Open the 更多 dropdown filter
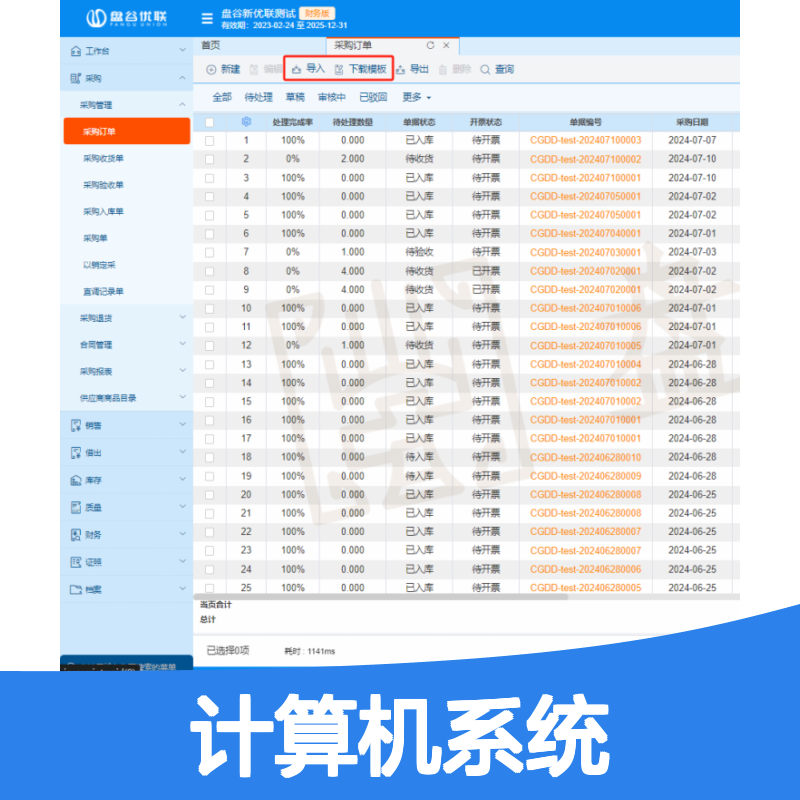 416,97
